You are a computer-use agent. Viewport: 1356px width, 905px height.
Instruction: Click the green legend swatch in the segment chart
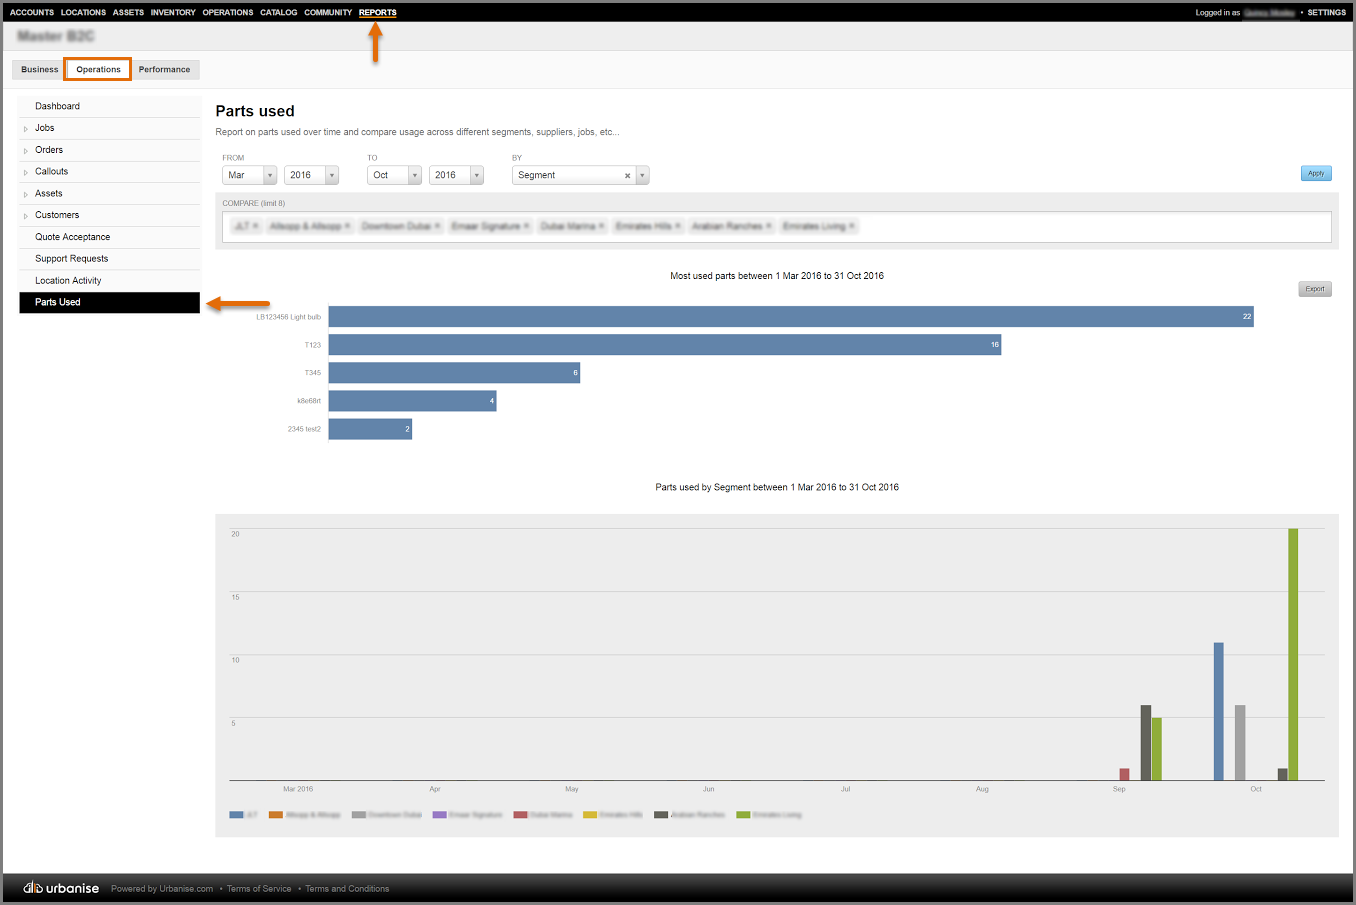(743, 815)
